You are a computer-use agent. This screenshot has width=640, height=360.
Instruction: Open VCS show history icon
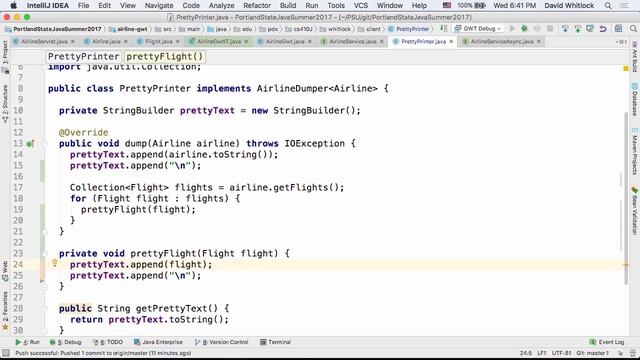[590, 29]
